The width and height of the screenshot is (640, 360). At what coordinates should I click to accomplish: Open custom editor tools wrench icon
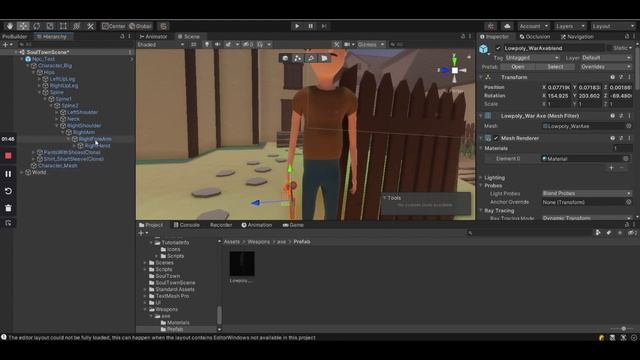[x=90, y=26]
